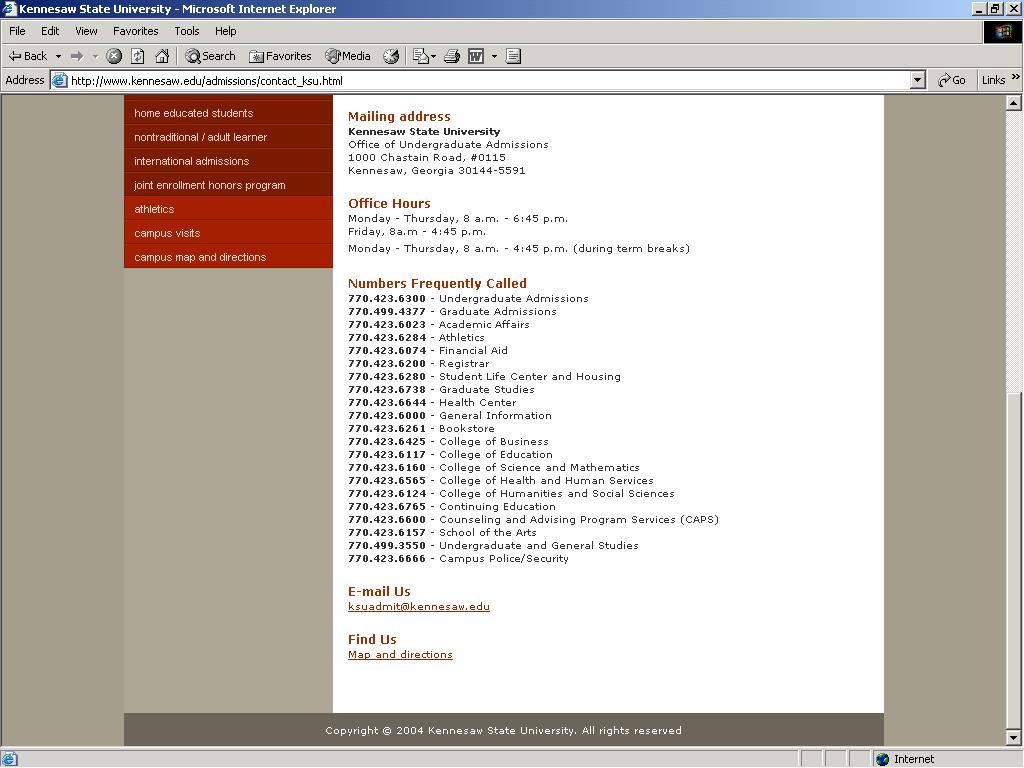Viewport: 1024px width, 768px height.
Task: Click the 770.423.6074 Financial Aid line
Action: tap(428, 351)
